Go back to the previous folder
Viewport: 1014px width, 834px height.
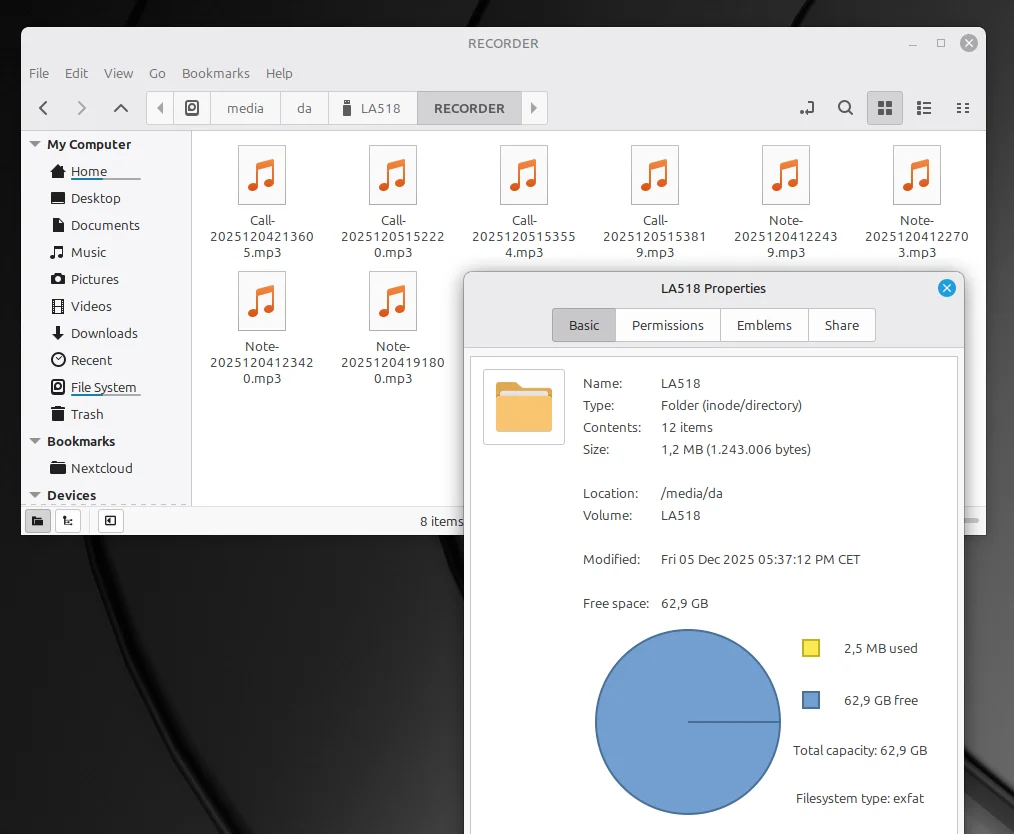point(43,108)
